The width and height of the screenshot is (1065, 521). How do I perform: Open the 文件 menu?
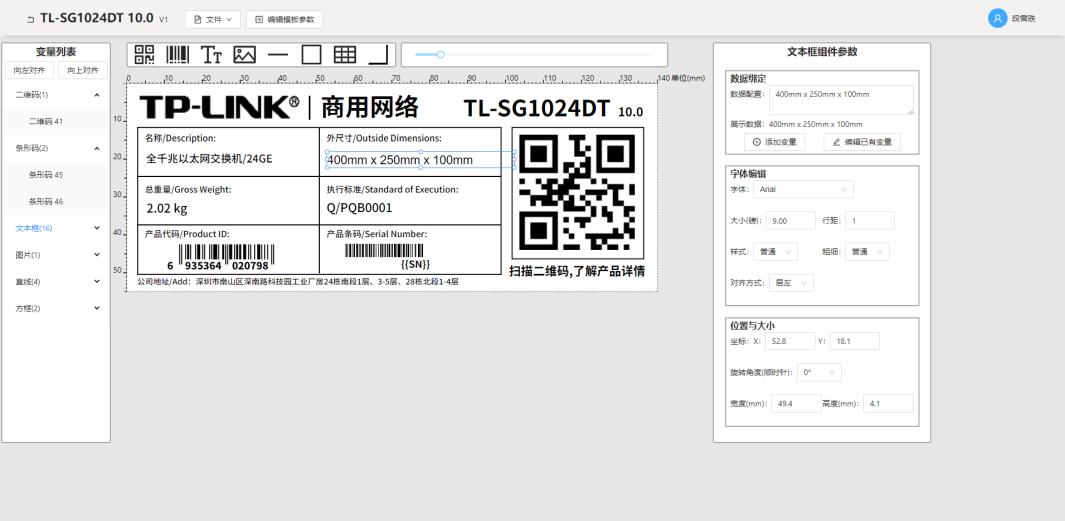tap(213, 20)
